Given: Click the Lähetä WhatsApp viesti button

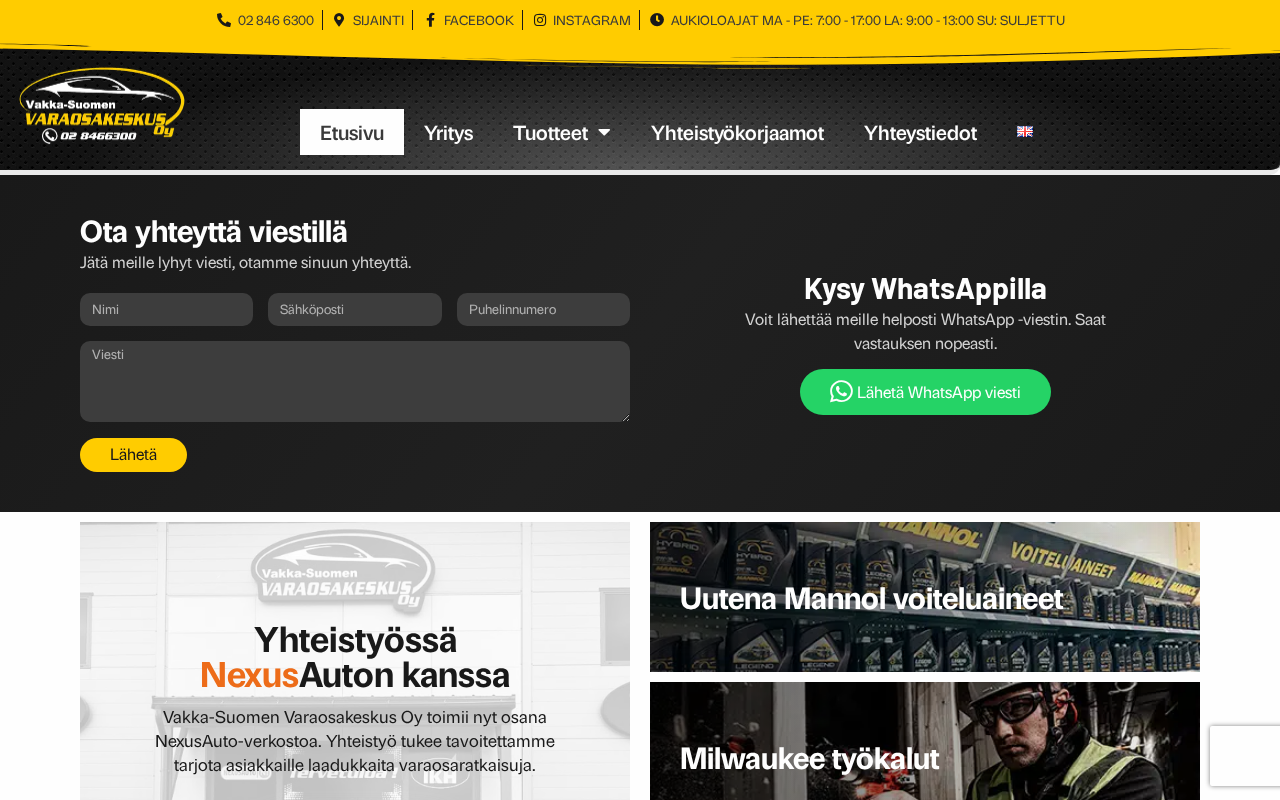Looking at the screenshot, I should pyautogui.click(x=925, y=392).
